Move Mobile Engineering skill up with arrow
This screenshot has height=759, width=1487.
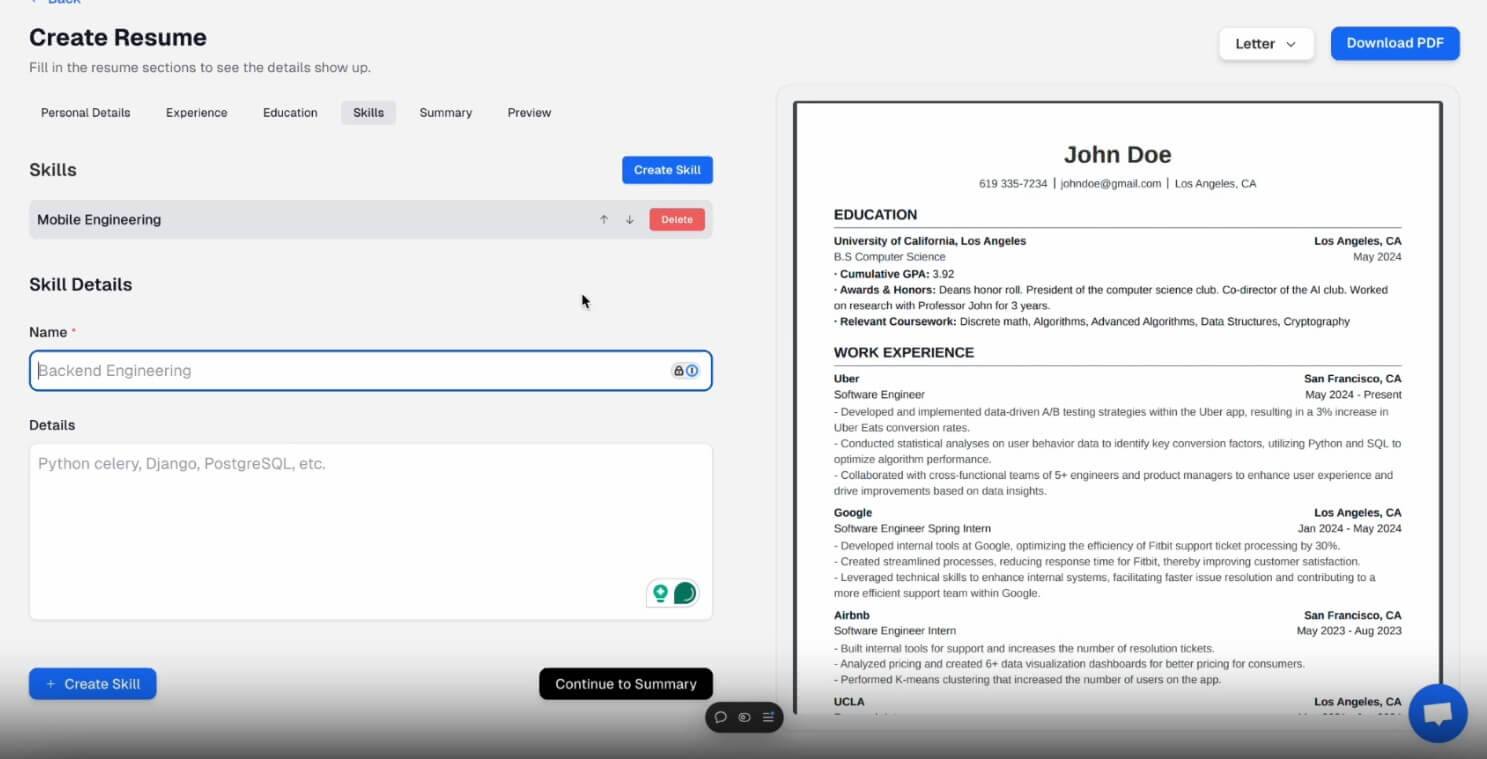tap(604, 220)
